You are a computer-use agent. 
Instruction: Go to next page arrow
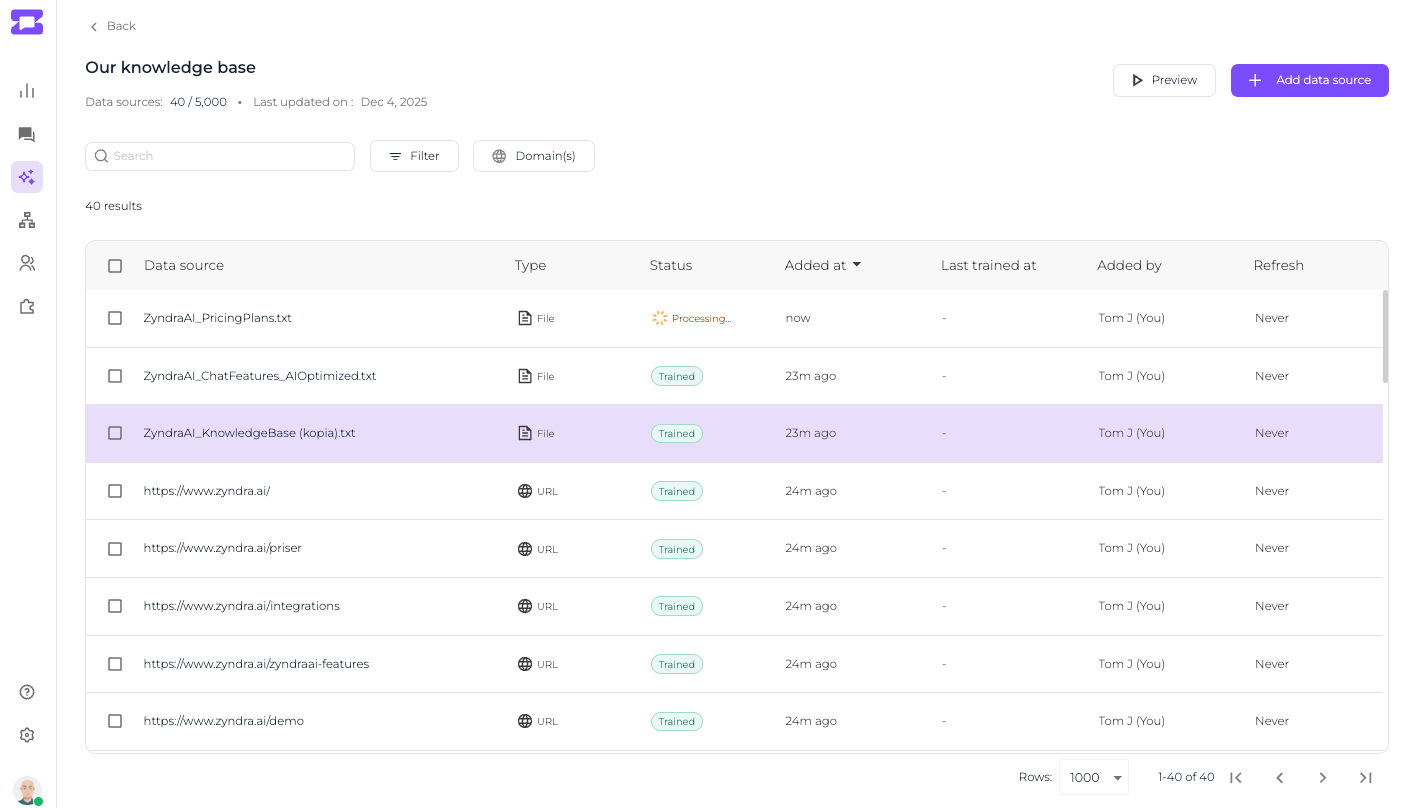click(1322, 777)
